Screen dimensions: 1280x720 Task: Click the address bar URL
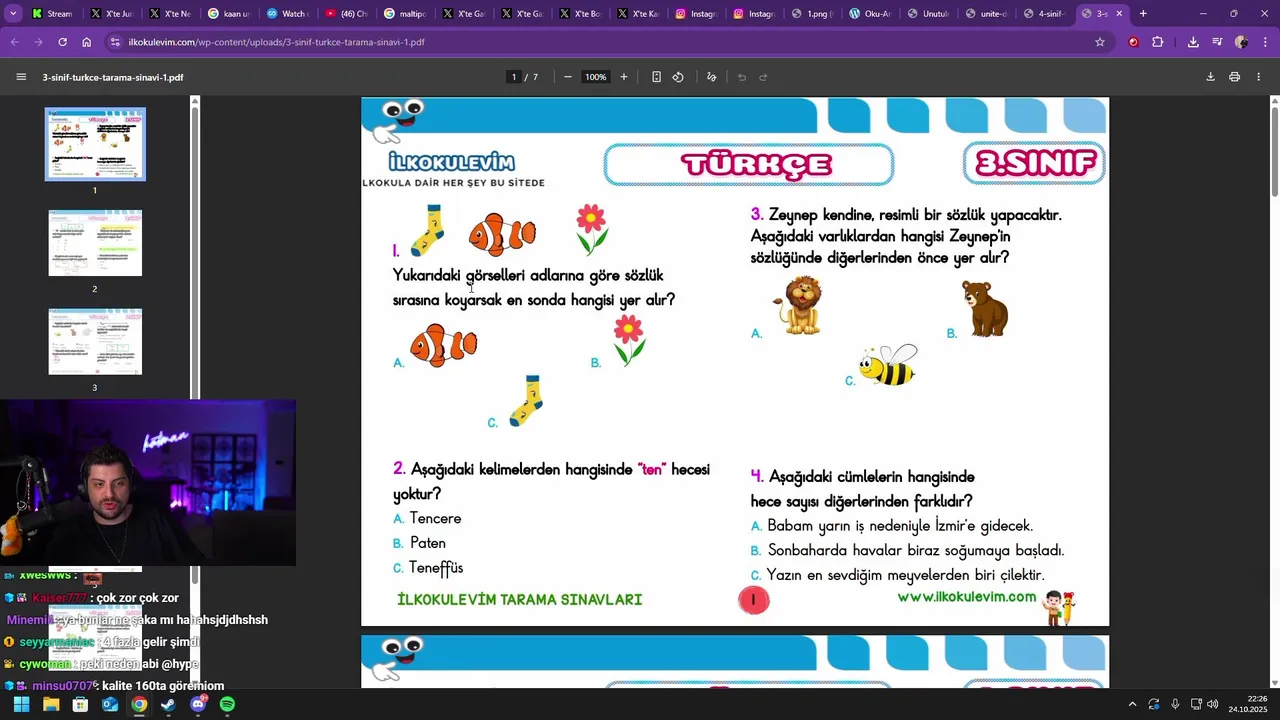tap(276, 42)
